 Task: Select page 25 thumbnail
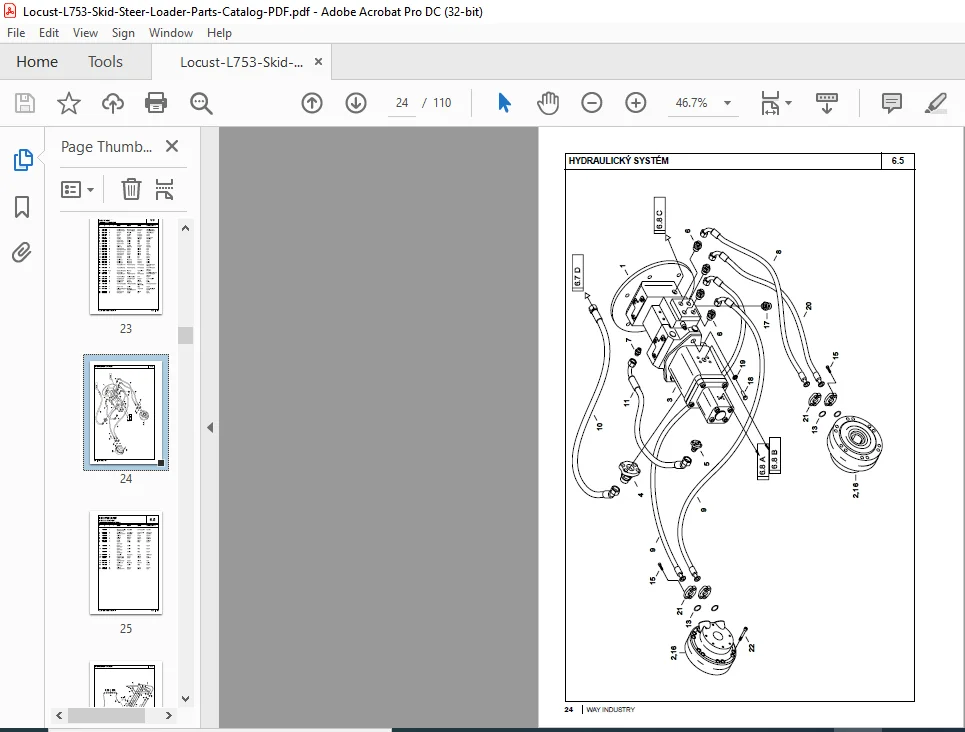point(126,563)
